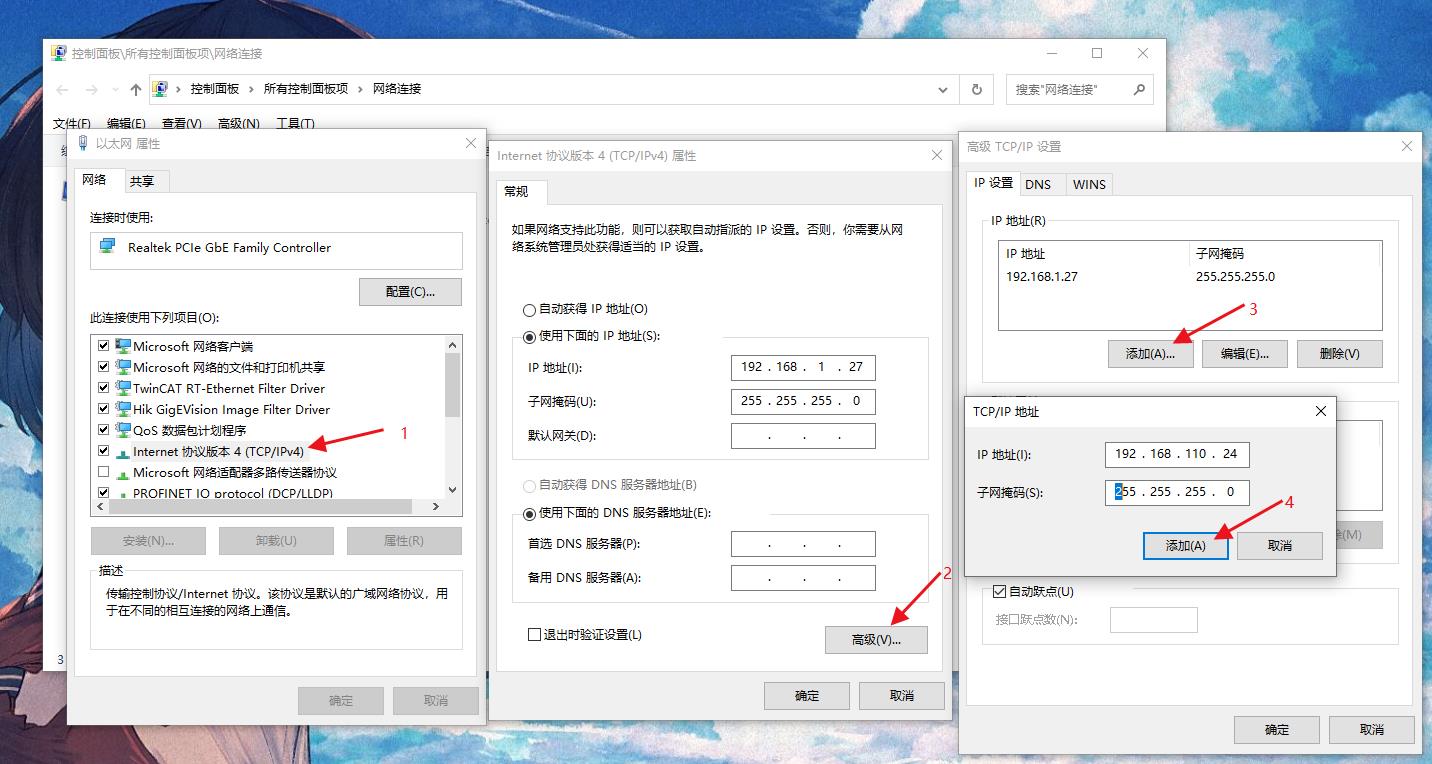Click 添加(A)... under IP address list
Viewport: 1432px width, 764px height.
pos(1150,354)
